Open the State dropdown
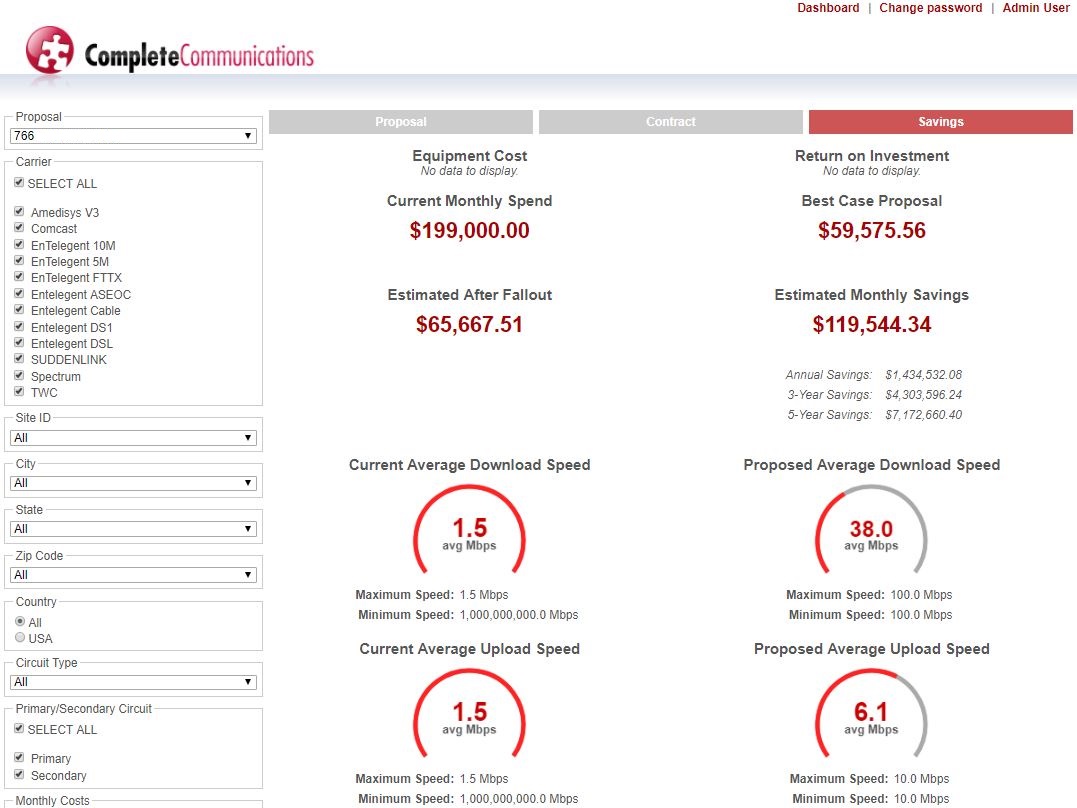Image resolution: width=1077 pixels, height=808 pixels. tap(133, 529)
